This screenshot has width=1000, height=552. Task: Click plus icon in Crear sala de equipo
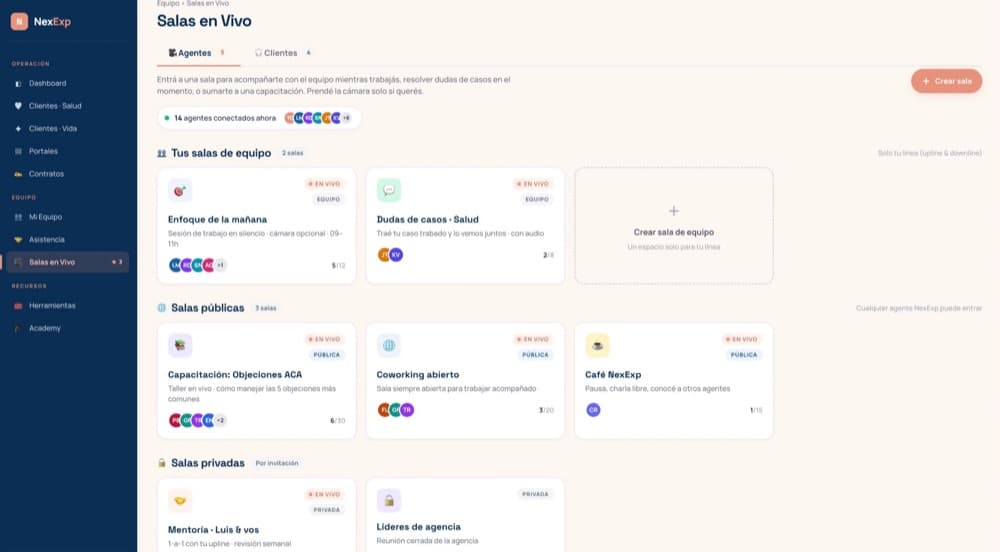pos(673,211)
